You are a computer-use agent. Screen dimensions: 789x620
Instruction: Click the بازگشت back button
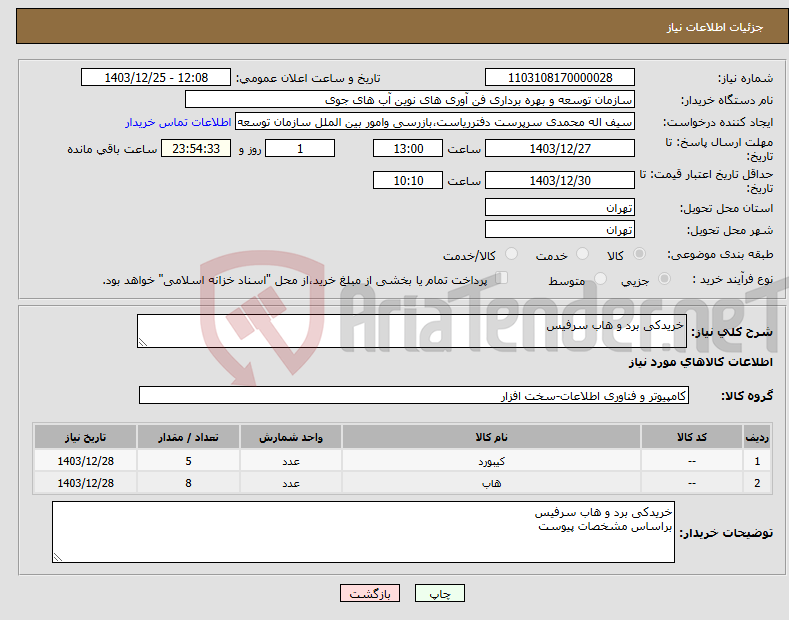pos(370,593)
